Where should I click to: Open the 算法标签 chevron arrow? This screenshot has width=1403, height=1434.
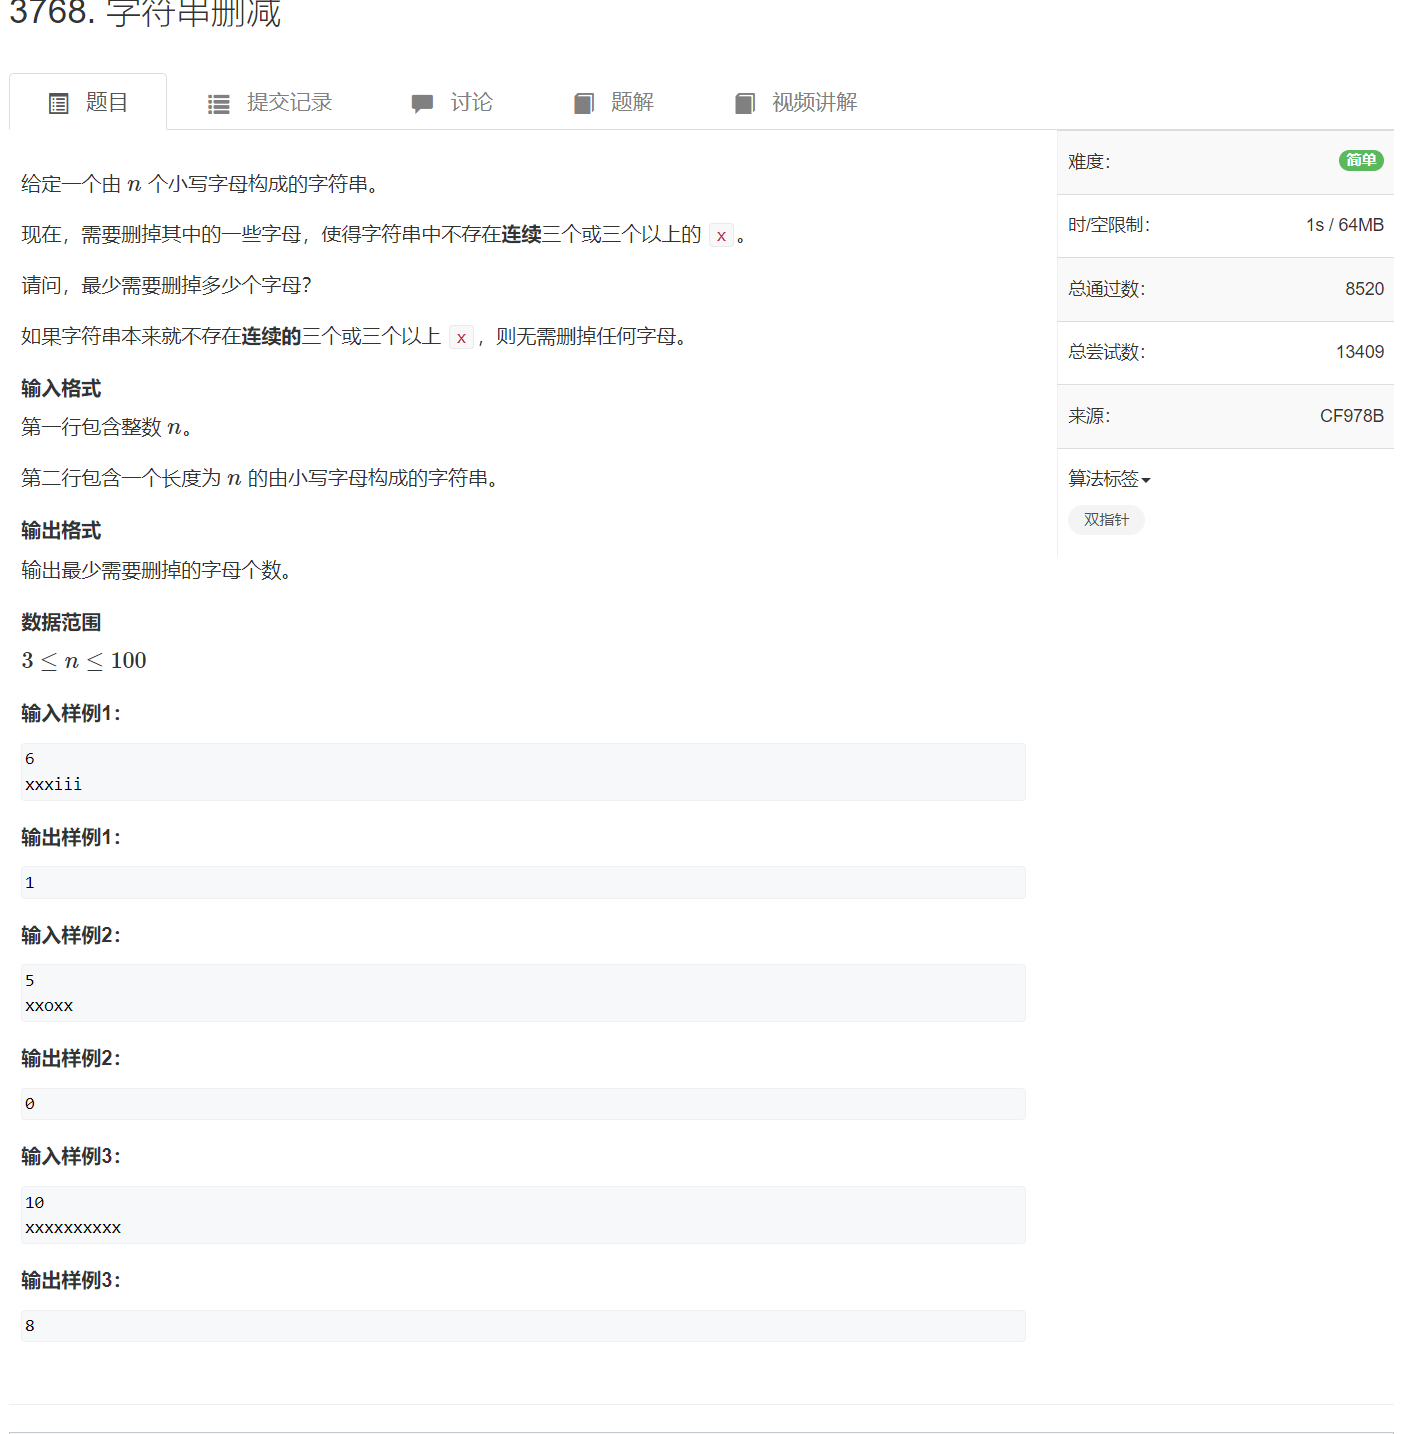pyautogui.click(x=1146, y=480)
